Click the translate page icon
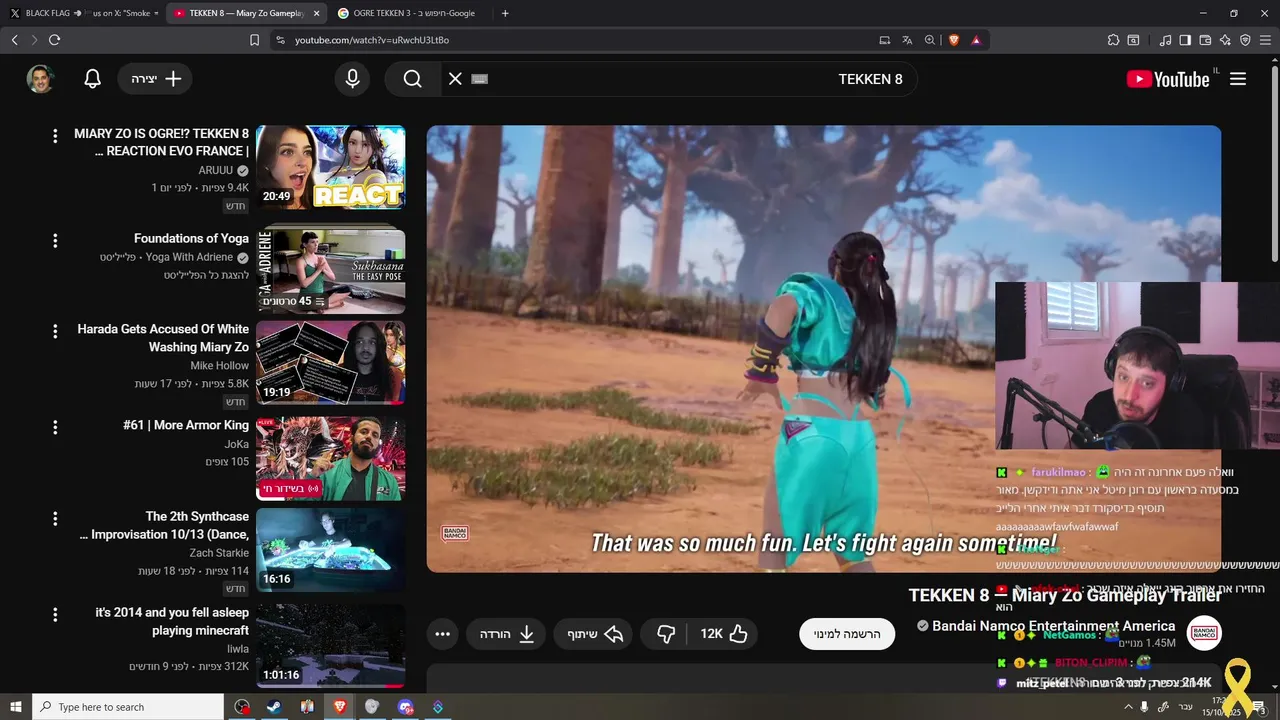This screenshot has width=1280, height=720. pos(907,40)
